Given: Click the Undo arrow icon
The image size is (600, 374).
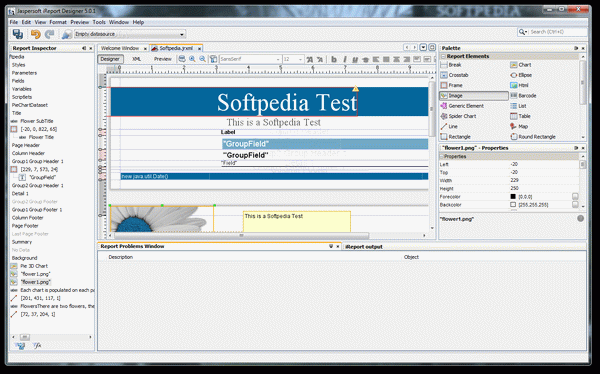Looking at the screenshot, I should pos(36,34).
